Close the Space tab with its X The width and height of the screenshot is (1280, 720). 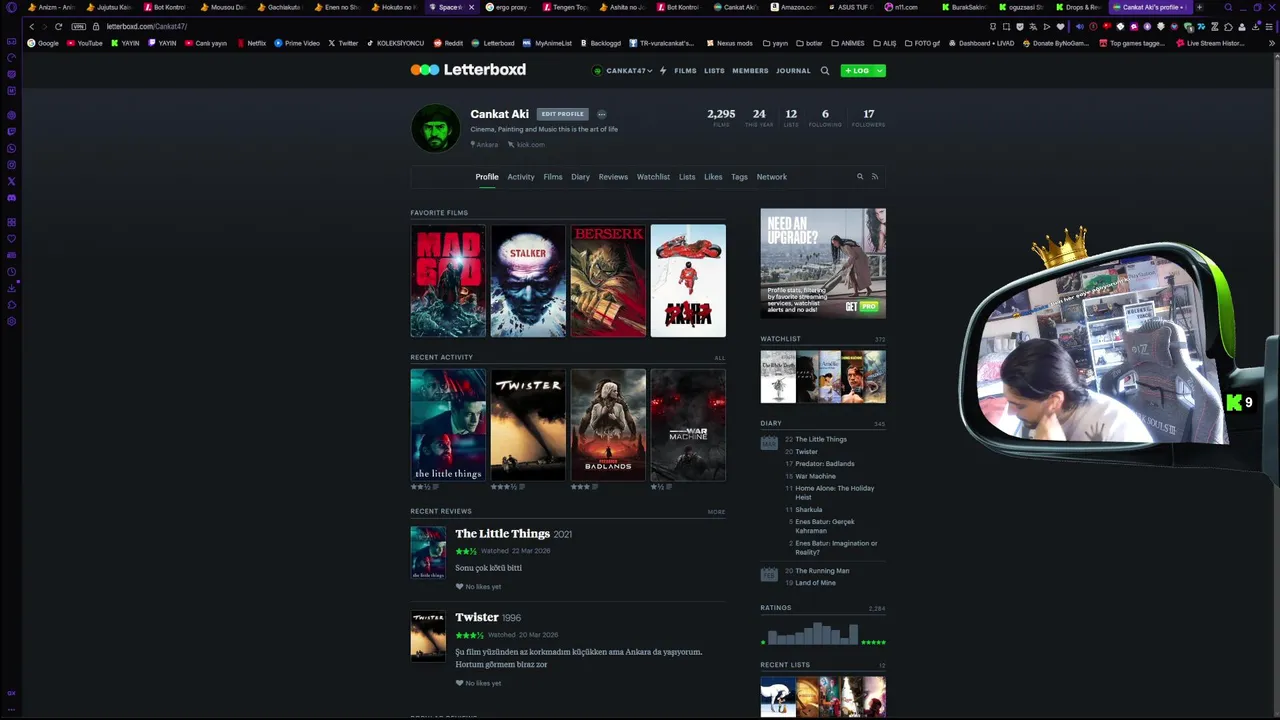click(471, 7)
